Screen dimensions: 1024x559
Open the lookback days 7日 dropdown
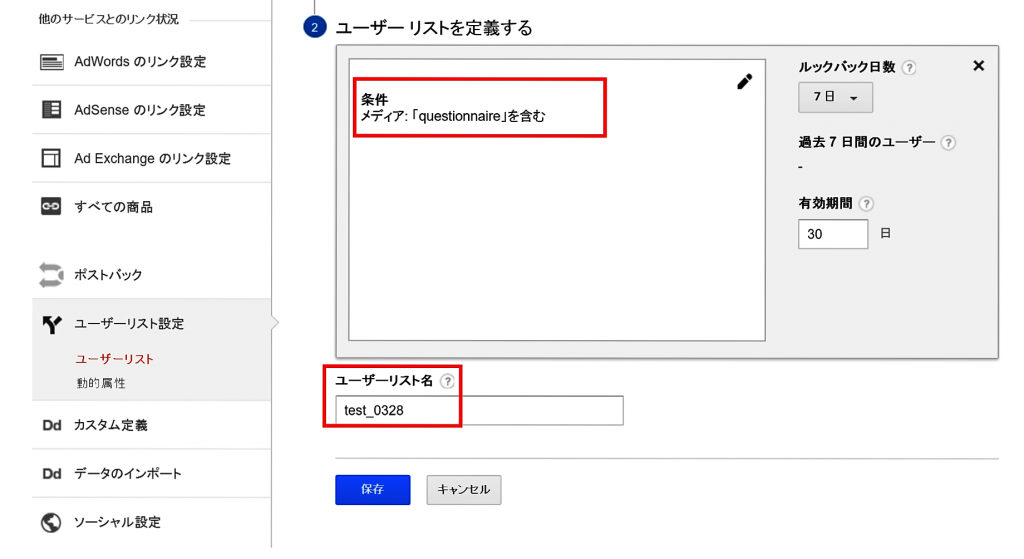pos(835,98)
